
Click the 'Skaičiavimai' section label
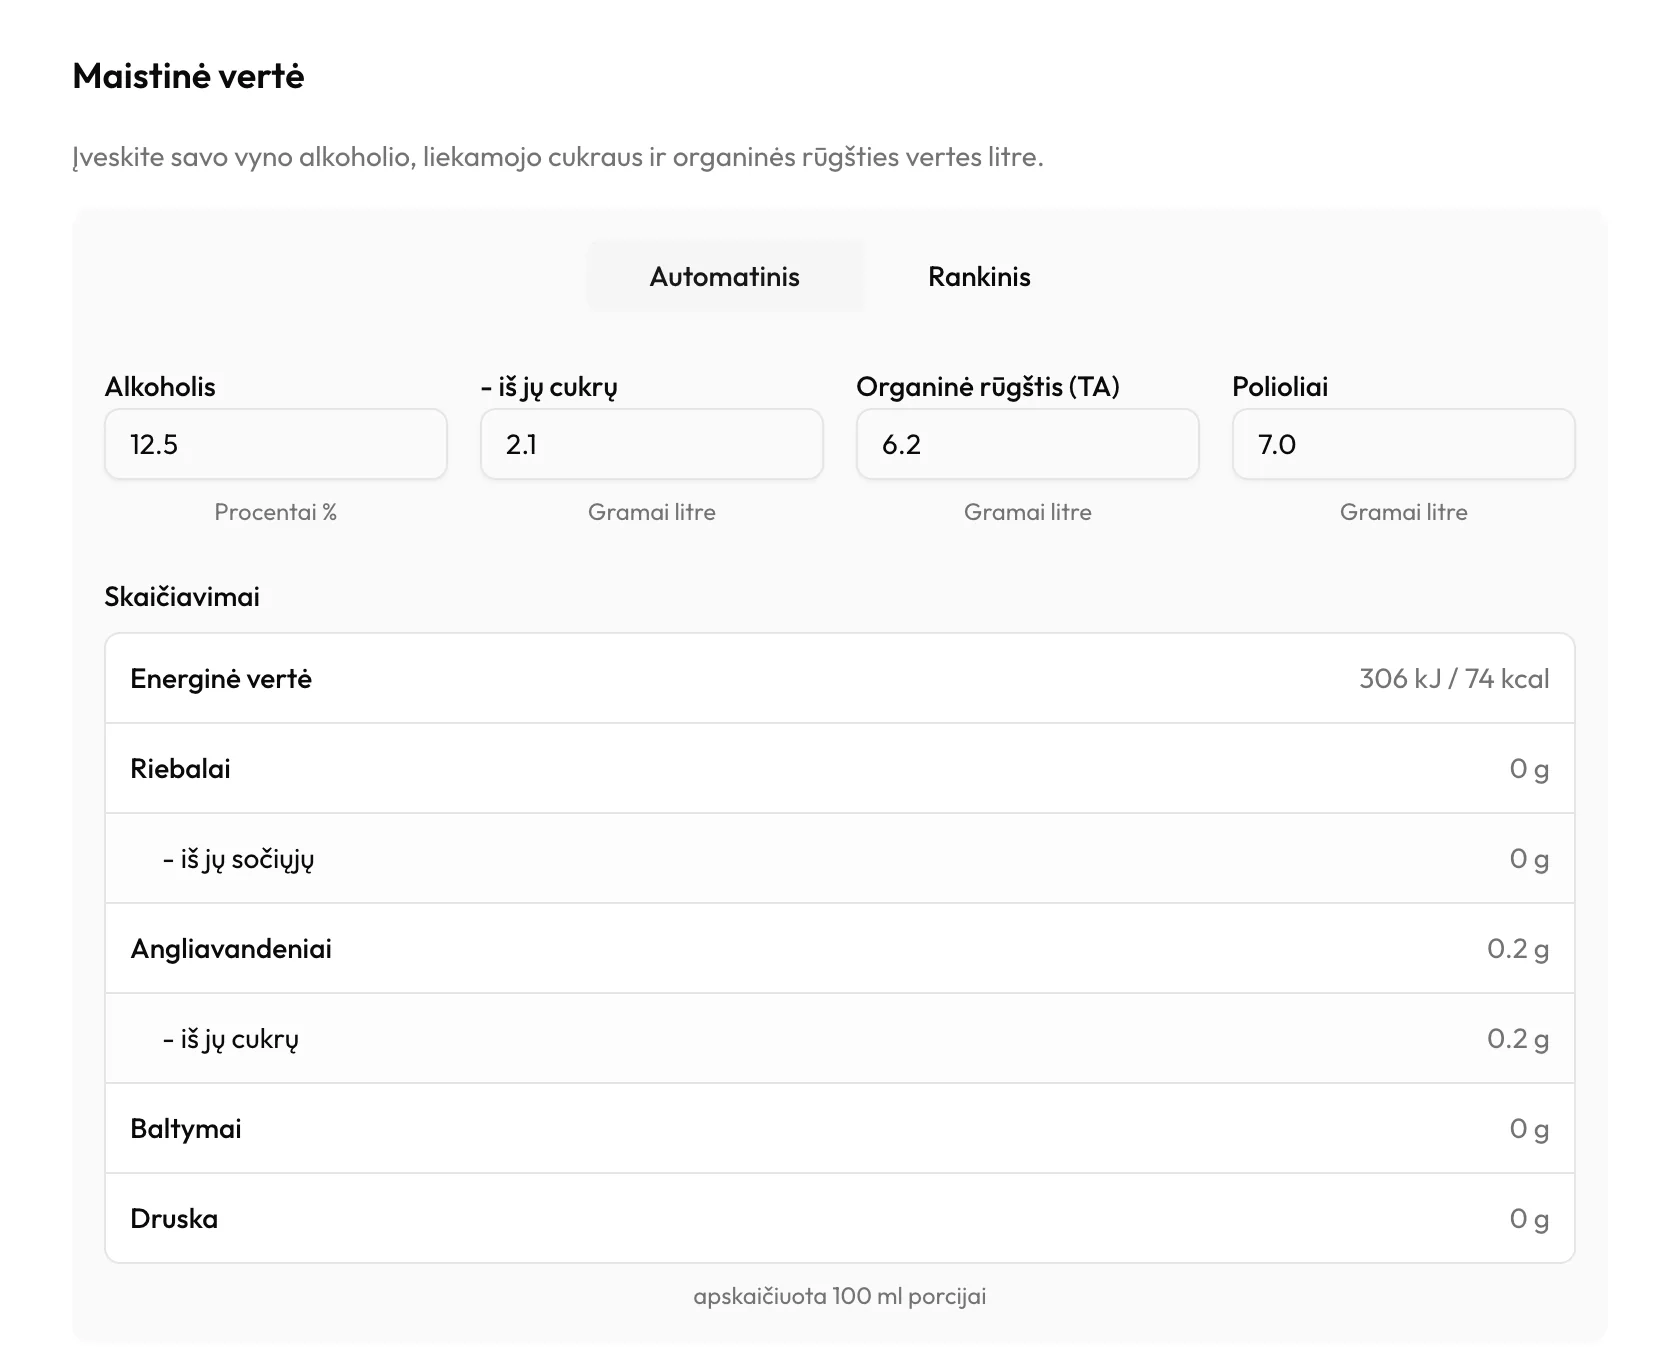182,597
